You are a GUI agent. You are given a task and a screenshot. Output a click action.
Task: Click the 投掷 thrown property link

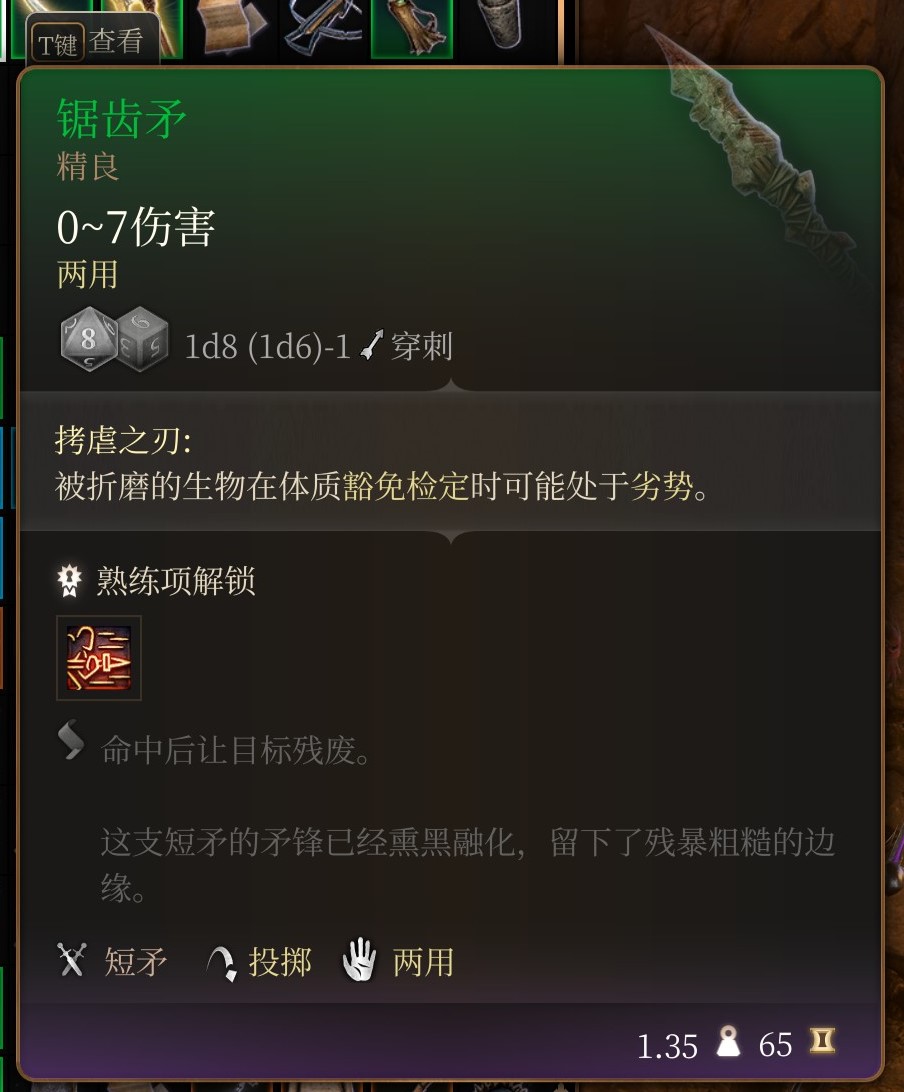279,962
